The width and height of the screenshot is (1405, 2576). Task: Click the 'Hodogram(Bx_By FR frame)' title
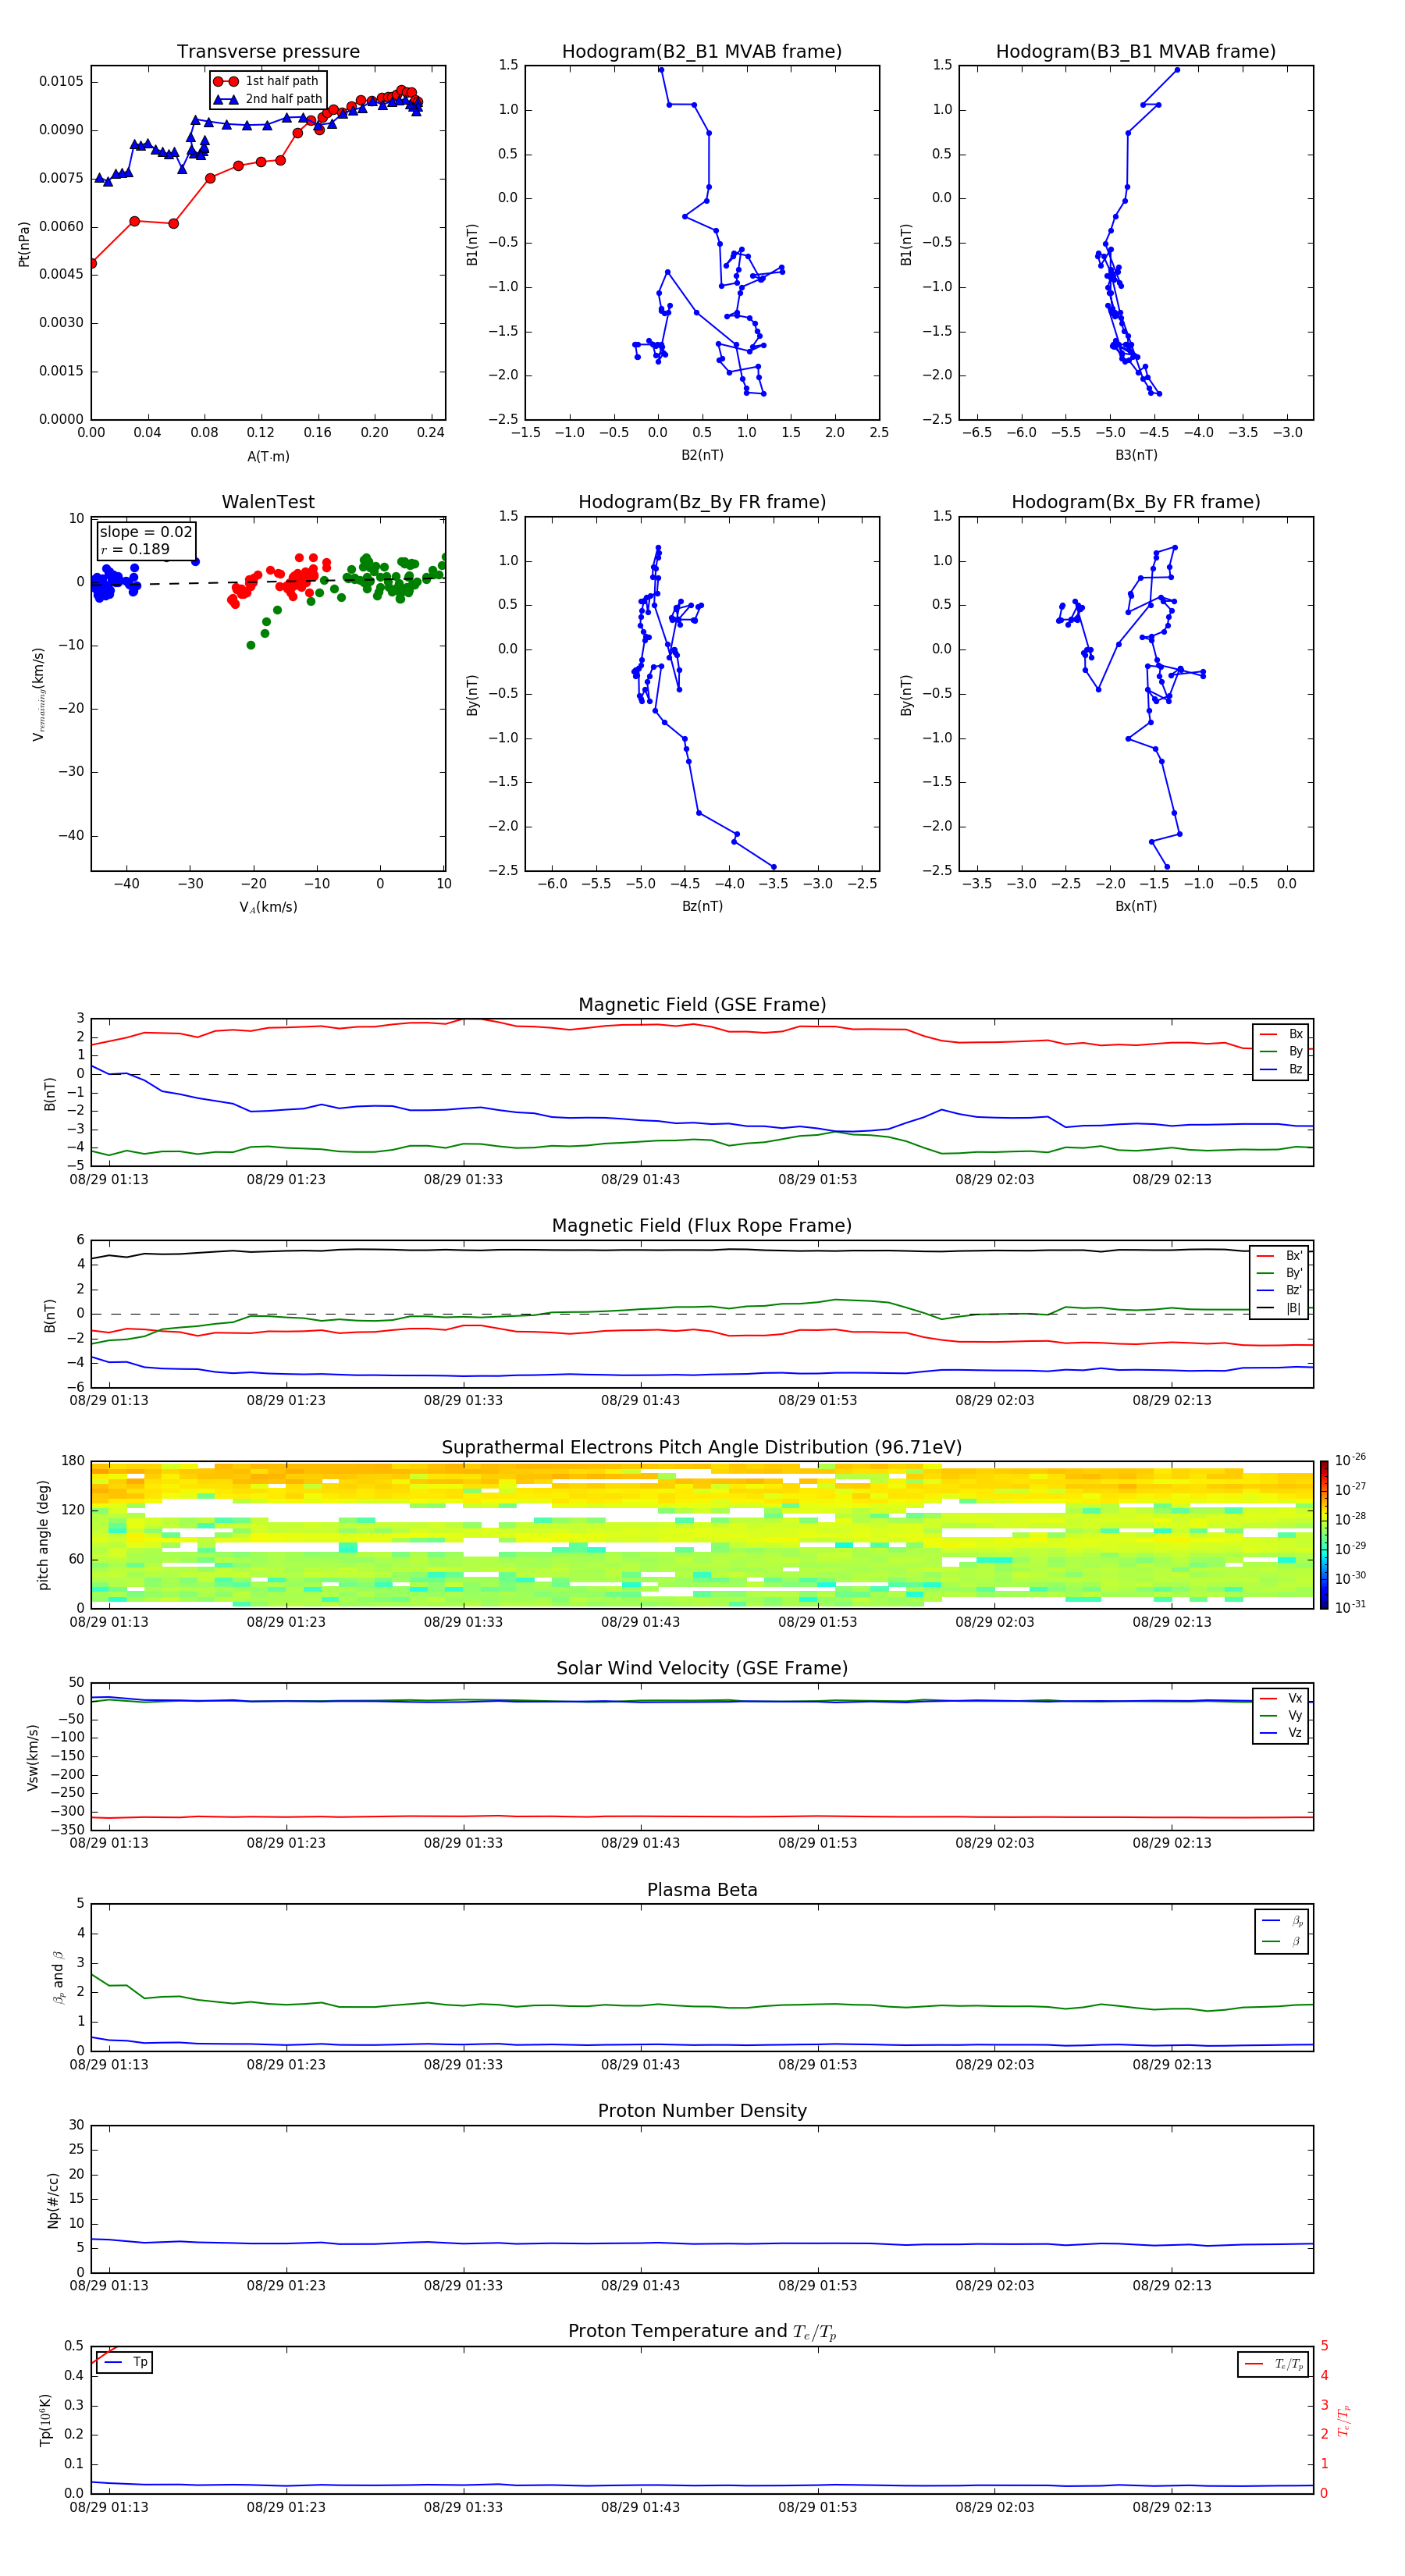point(1136,502)
